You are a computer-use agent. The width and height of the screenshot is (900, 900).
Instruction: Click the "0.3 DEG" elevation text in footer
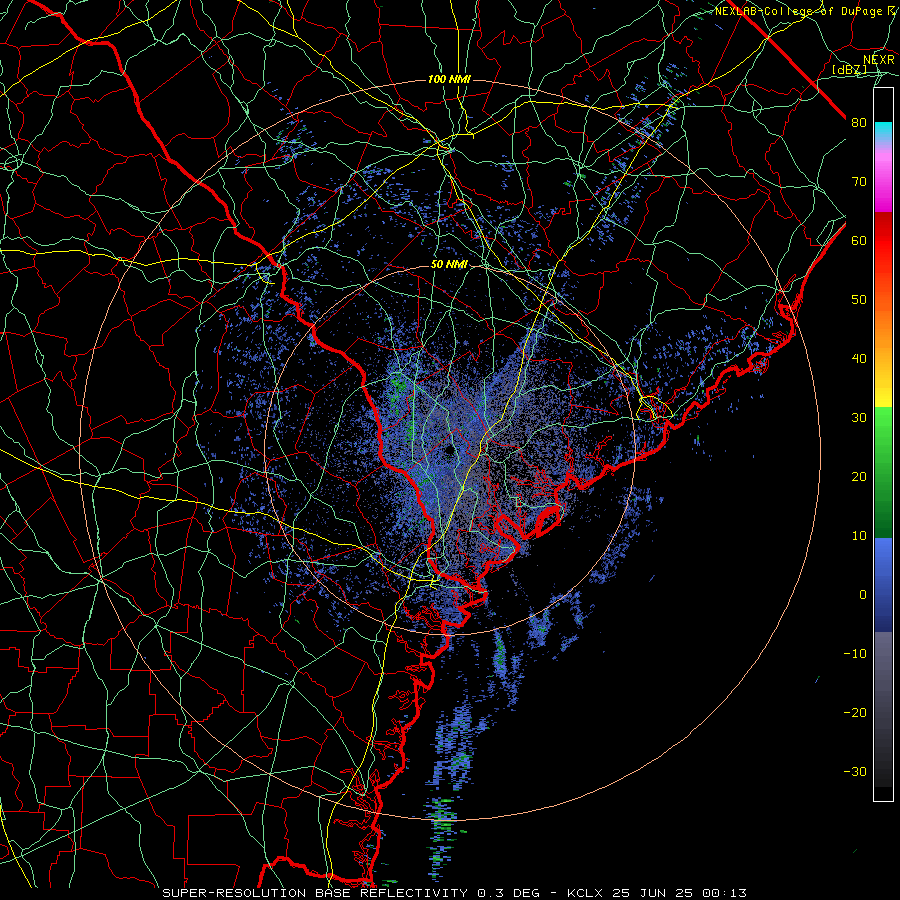click(509, 893)
